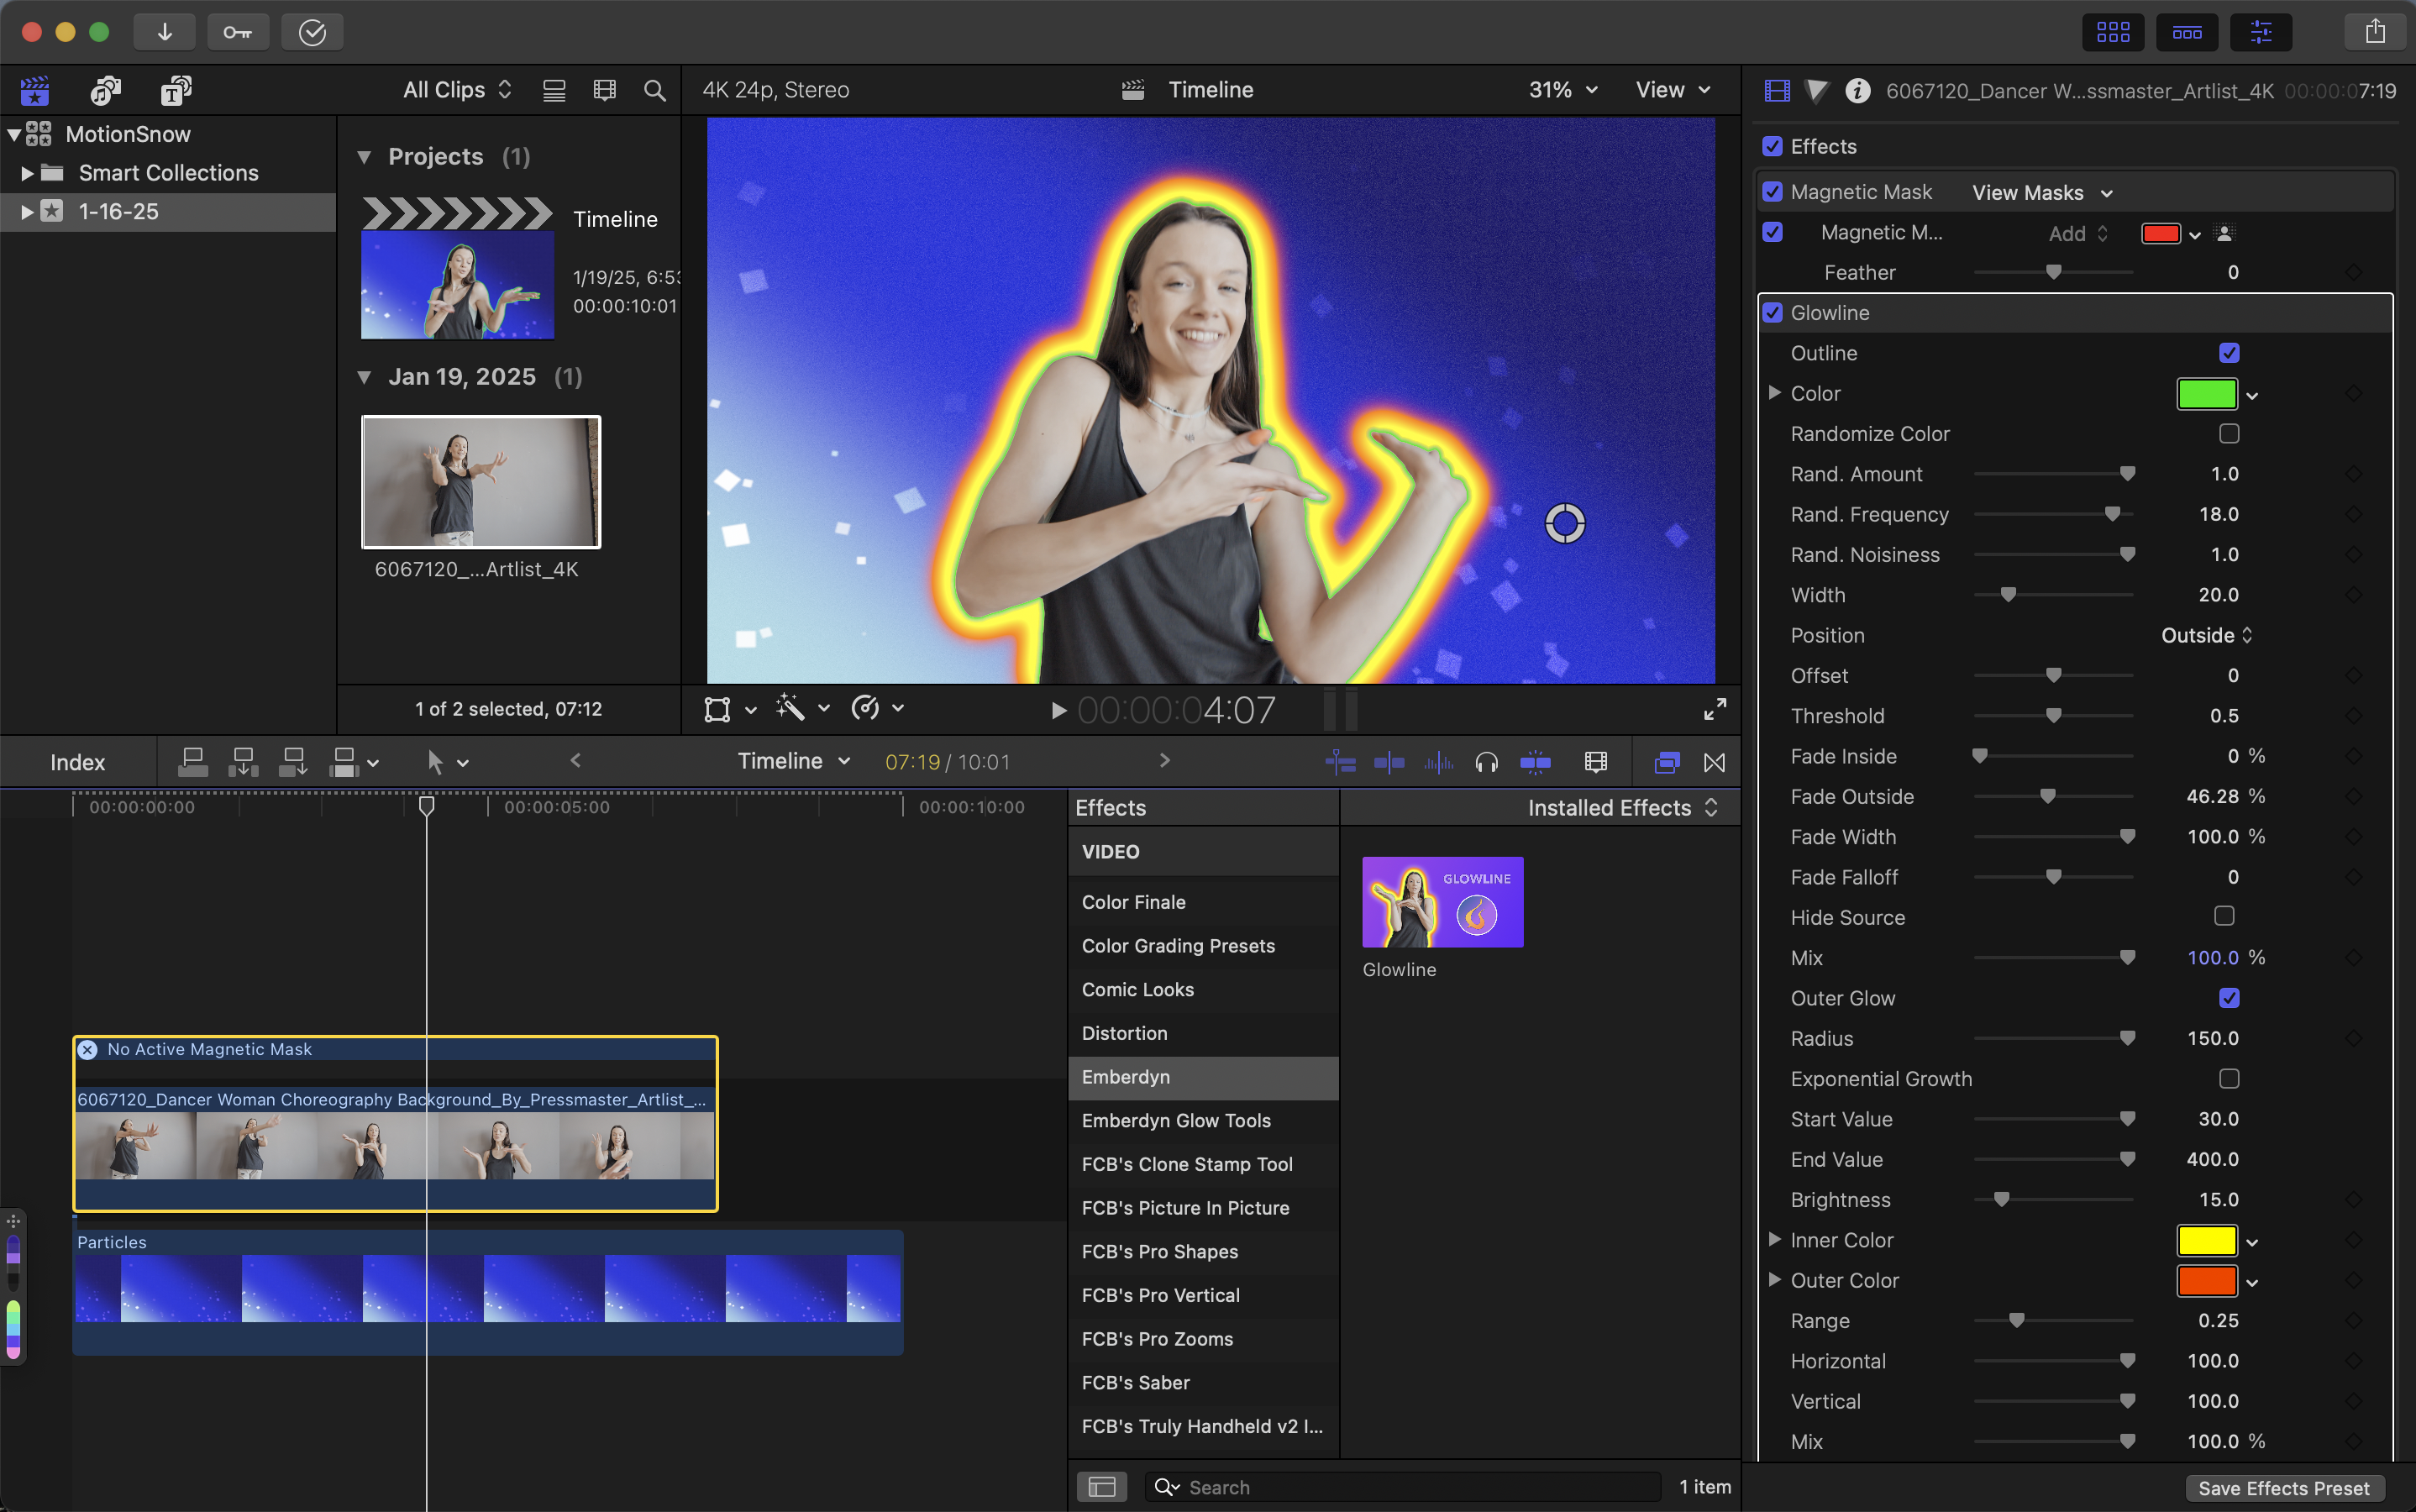Click the Outer Color orange swatch
This screenshot has height=1512, width=2416.
(x=2206, y=1280)
